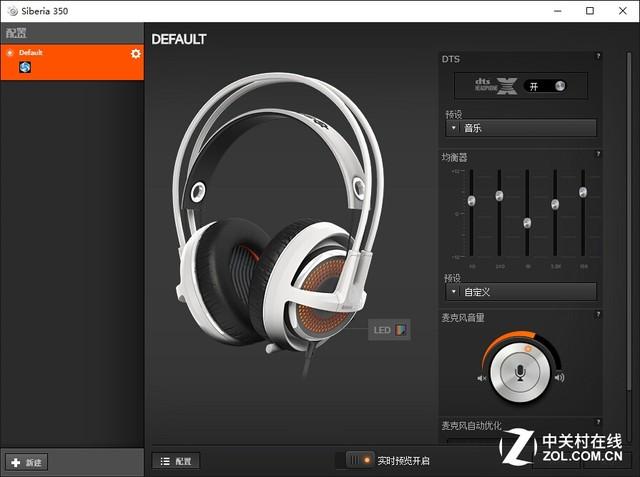Maximize the Siberia 350 window
640x477 pixels.
590,11
